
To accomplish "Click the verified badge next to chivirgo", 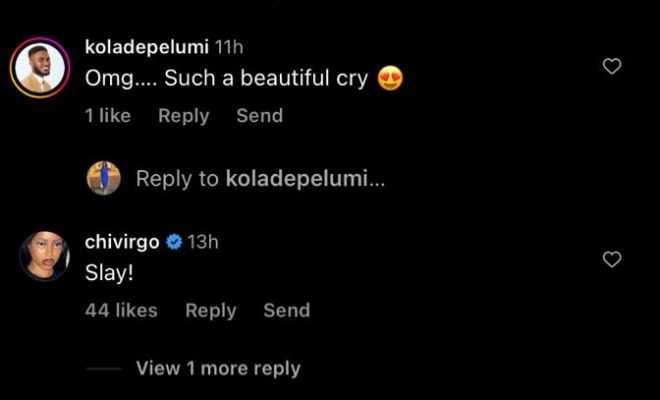I will click(173, 242).
